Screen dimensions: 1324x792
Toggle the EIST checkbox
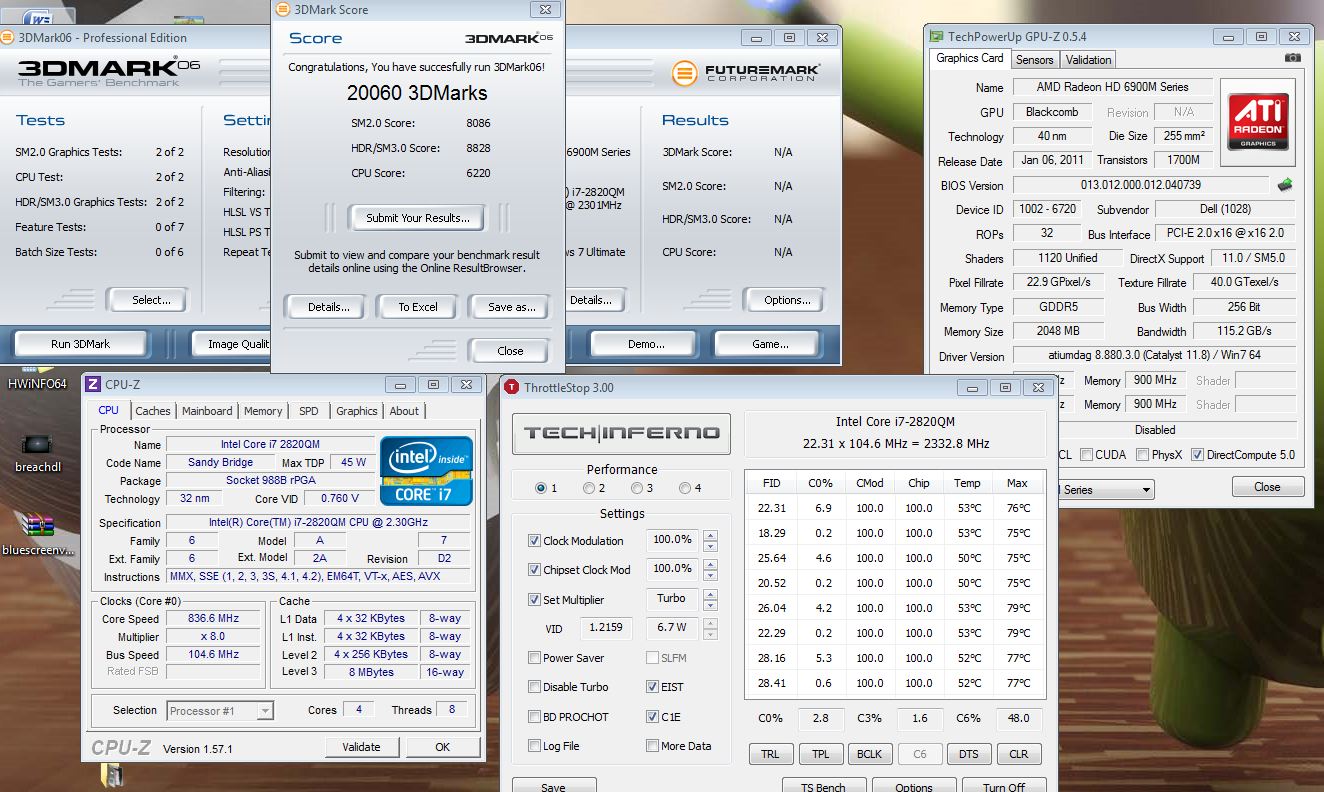(x=652, y=687)
